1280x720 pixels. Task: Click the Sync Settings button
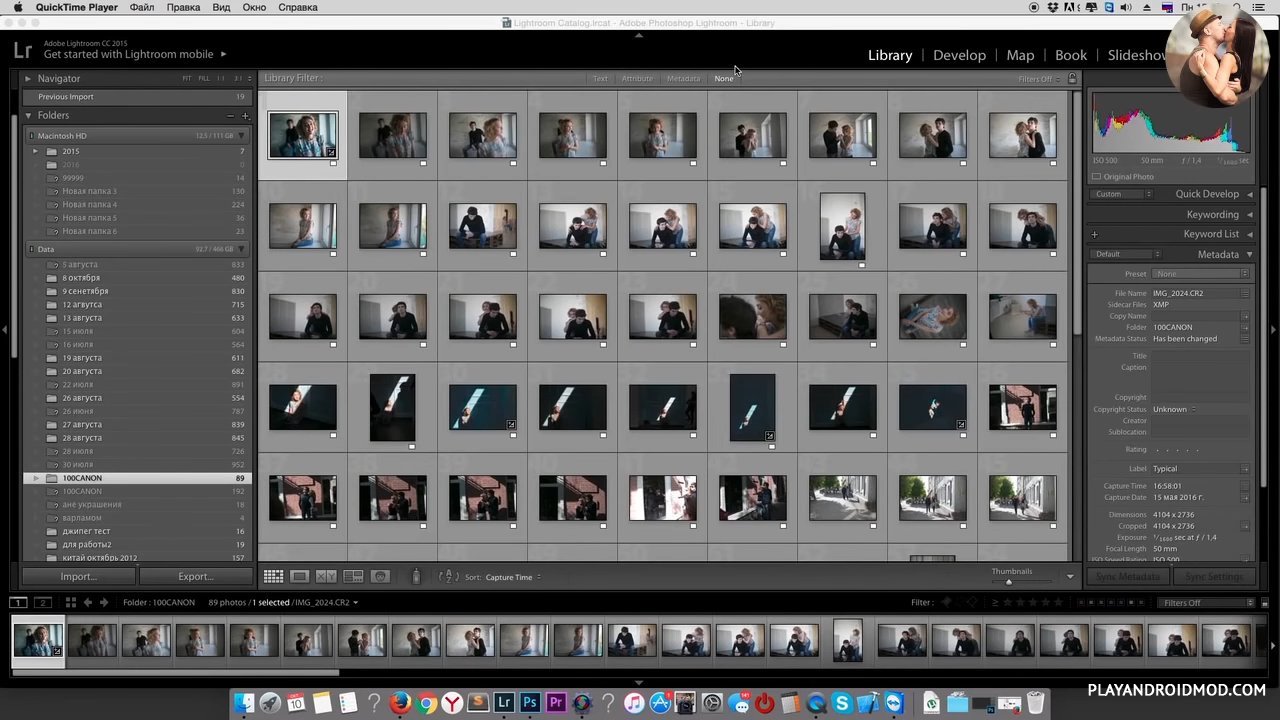click(x=1213, y=577)
